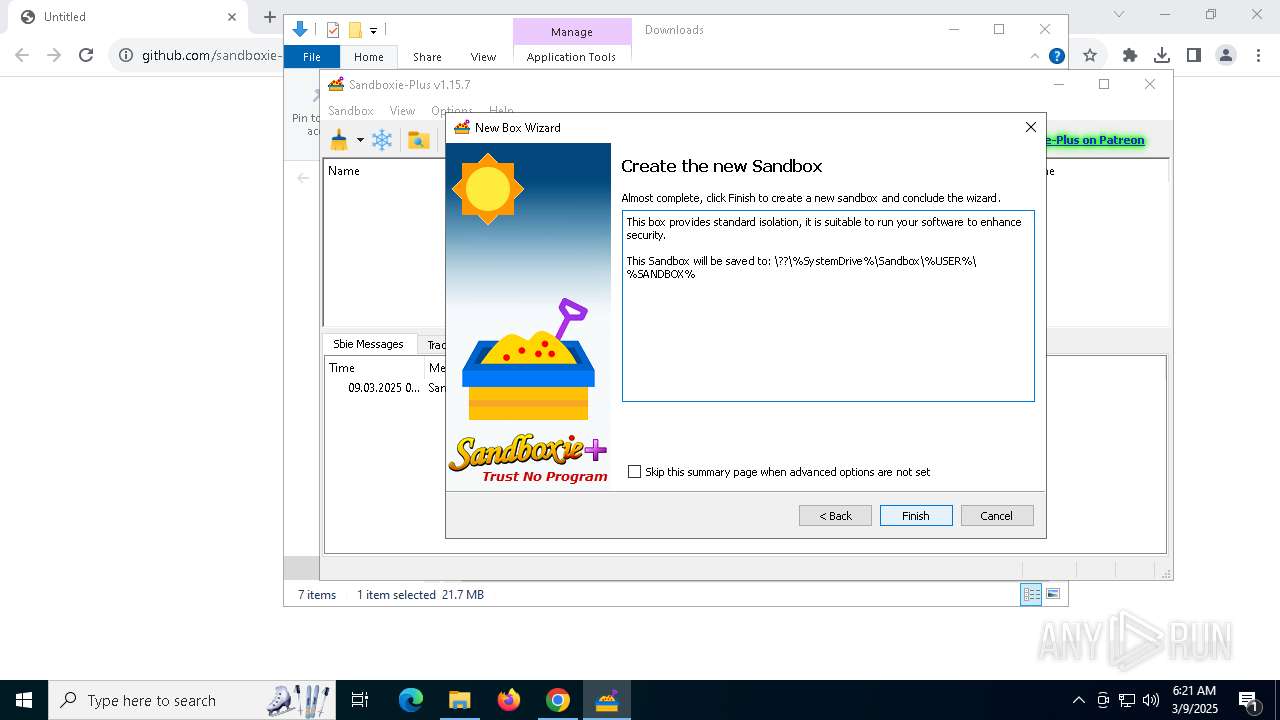Switch to Chrome on taskbar

pyautogui.click(x=558, y=700)
